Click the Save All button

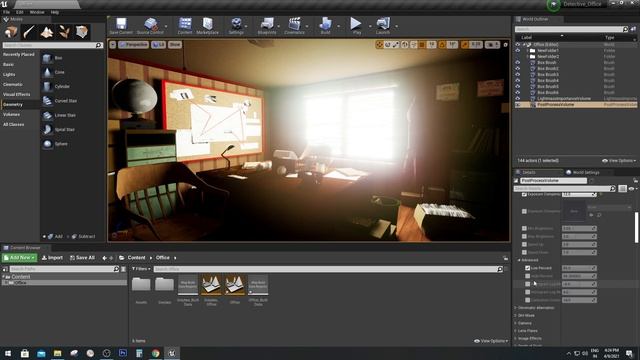[x=82, y=258]
